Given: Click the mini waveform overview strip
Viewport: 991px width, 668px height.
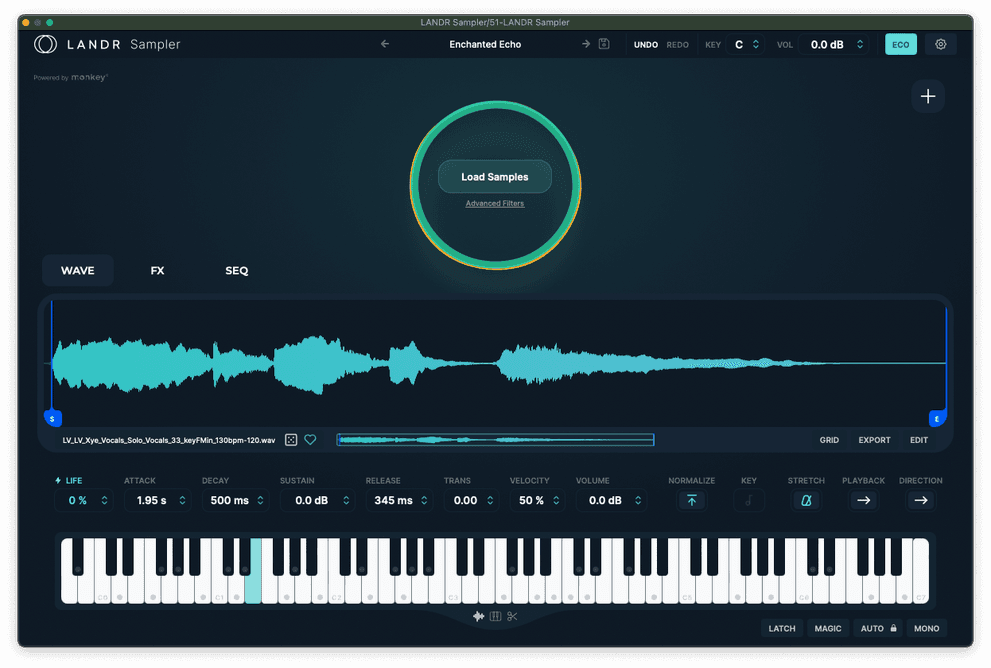Looking at the screenshot, I should (494, 439).
